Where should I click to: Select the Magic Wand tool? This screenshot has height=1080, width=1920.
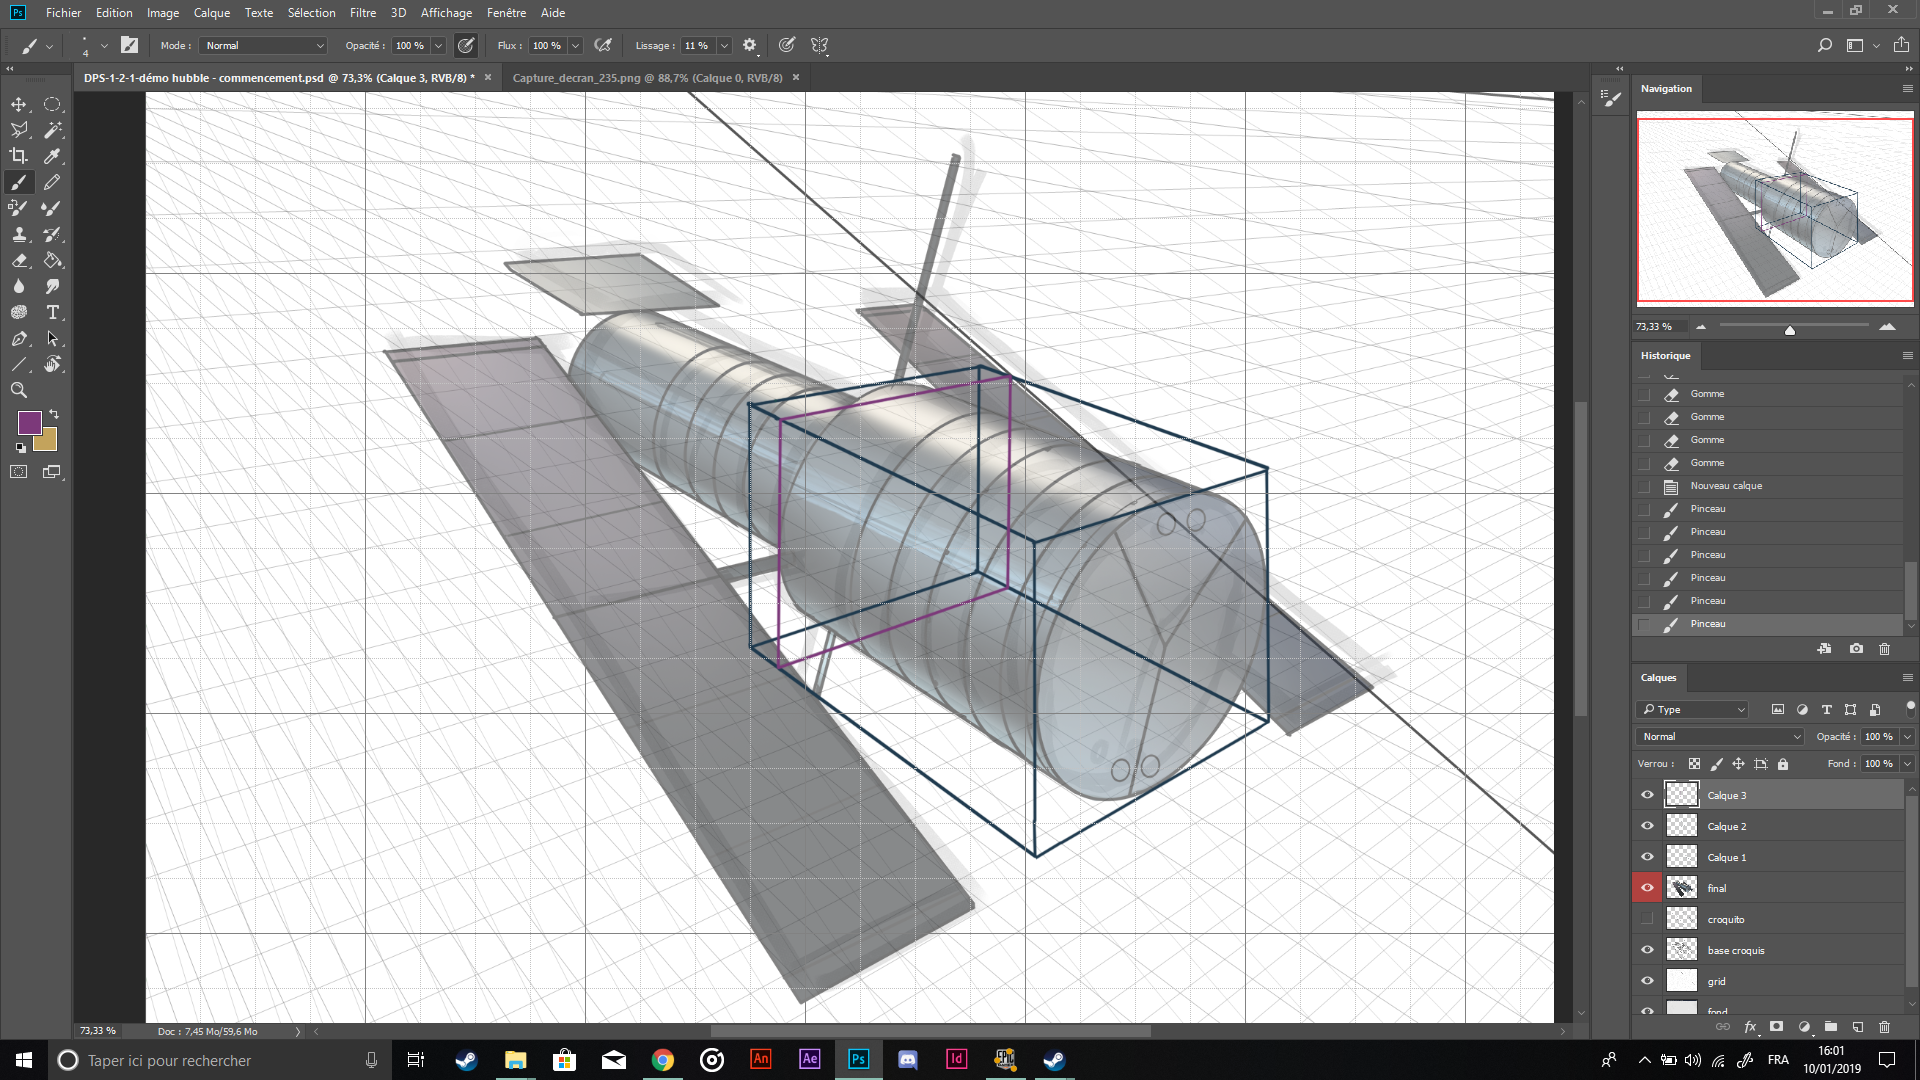coord(53,130)
